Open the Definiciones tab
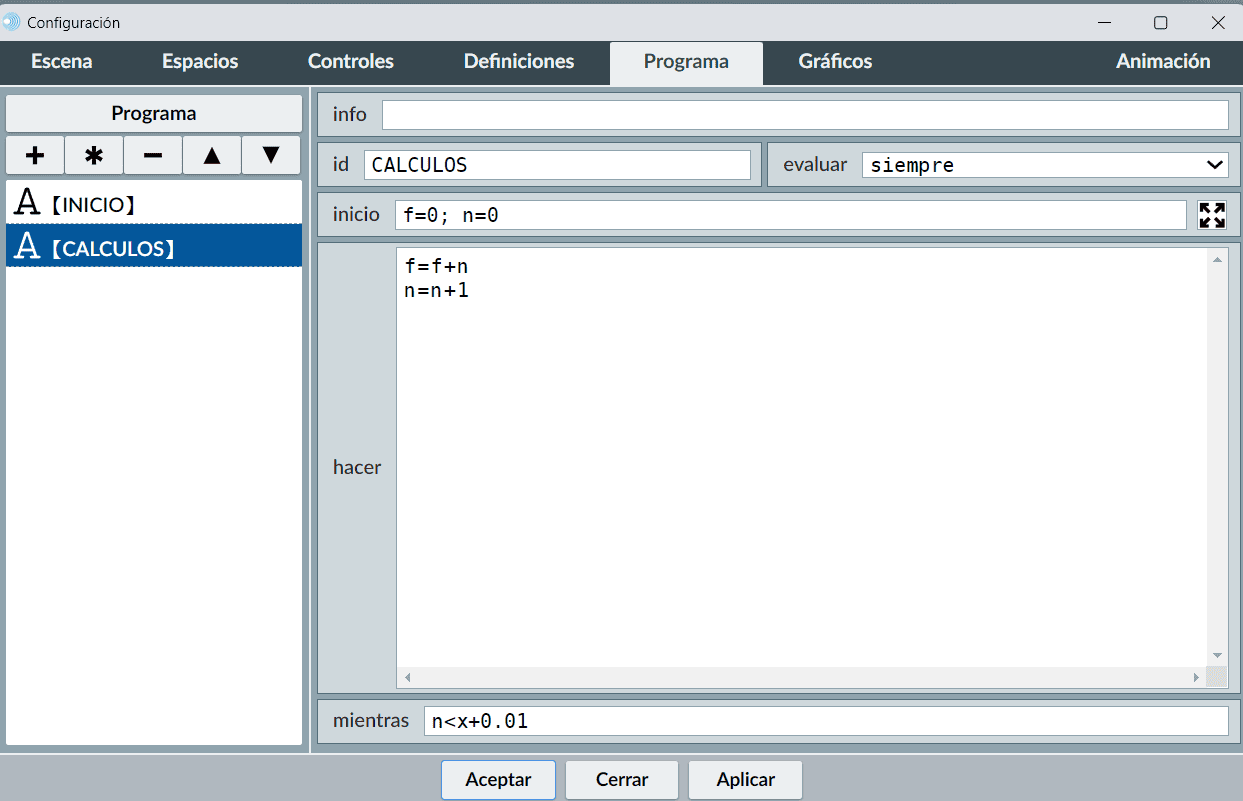 pyautogui.click(x=519, y=62)
